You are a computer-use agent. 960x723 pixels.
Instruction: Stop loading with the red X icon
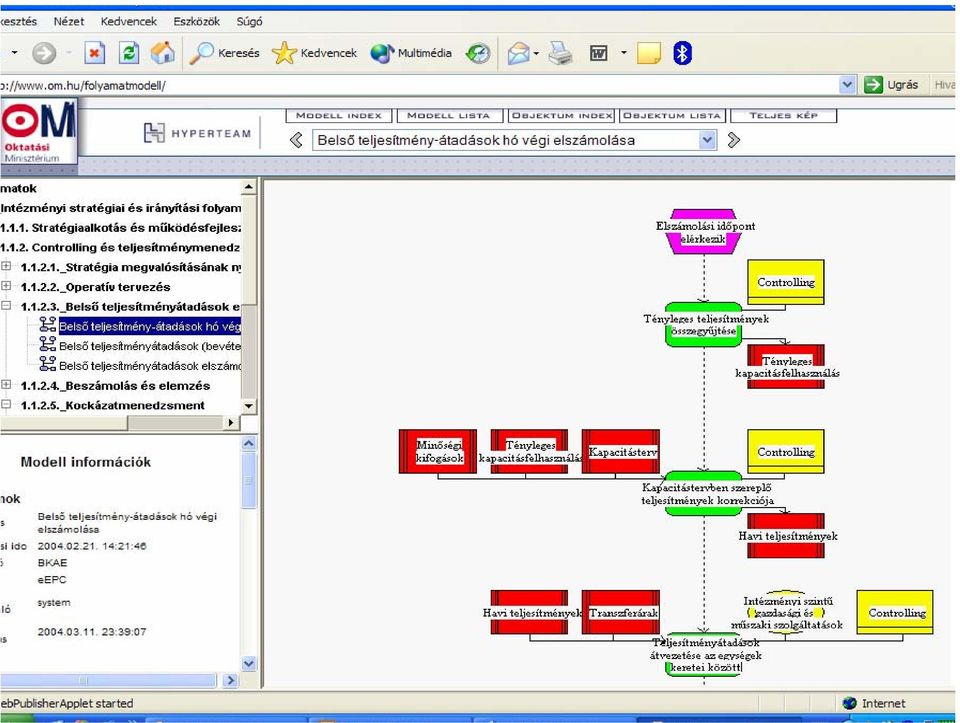tap(94, 53)
